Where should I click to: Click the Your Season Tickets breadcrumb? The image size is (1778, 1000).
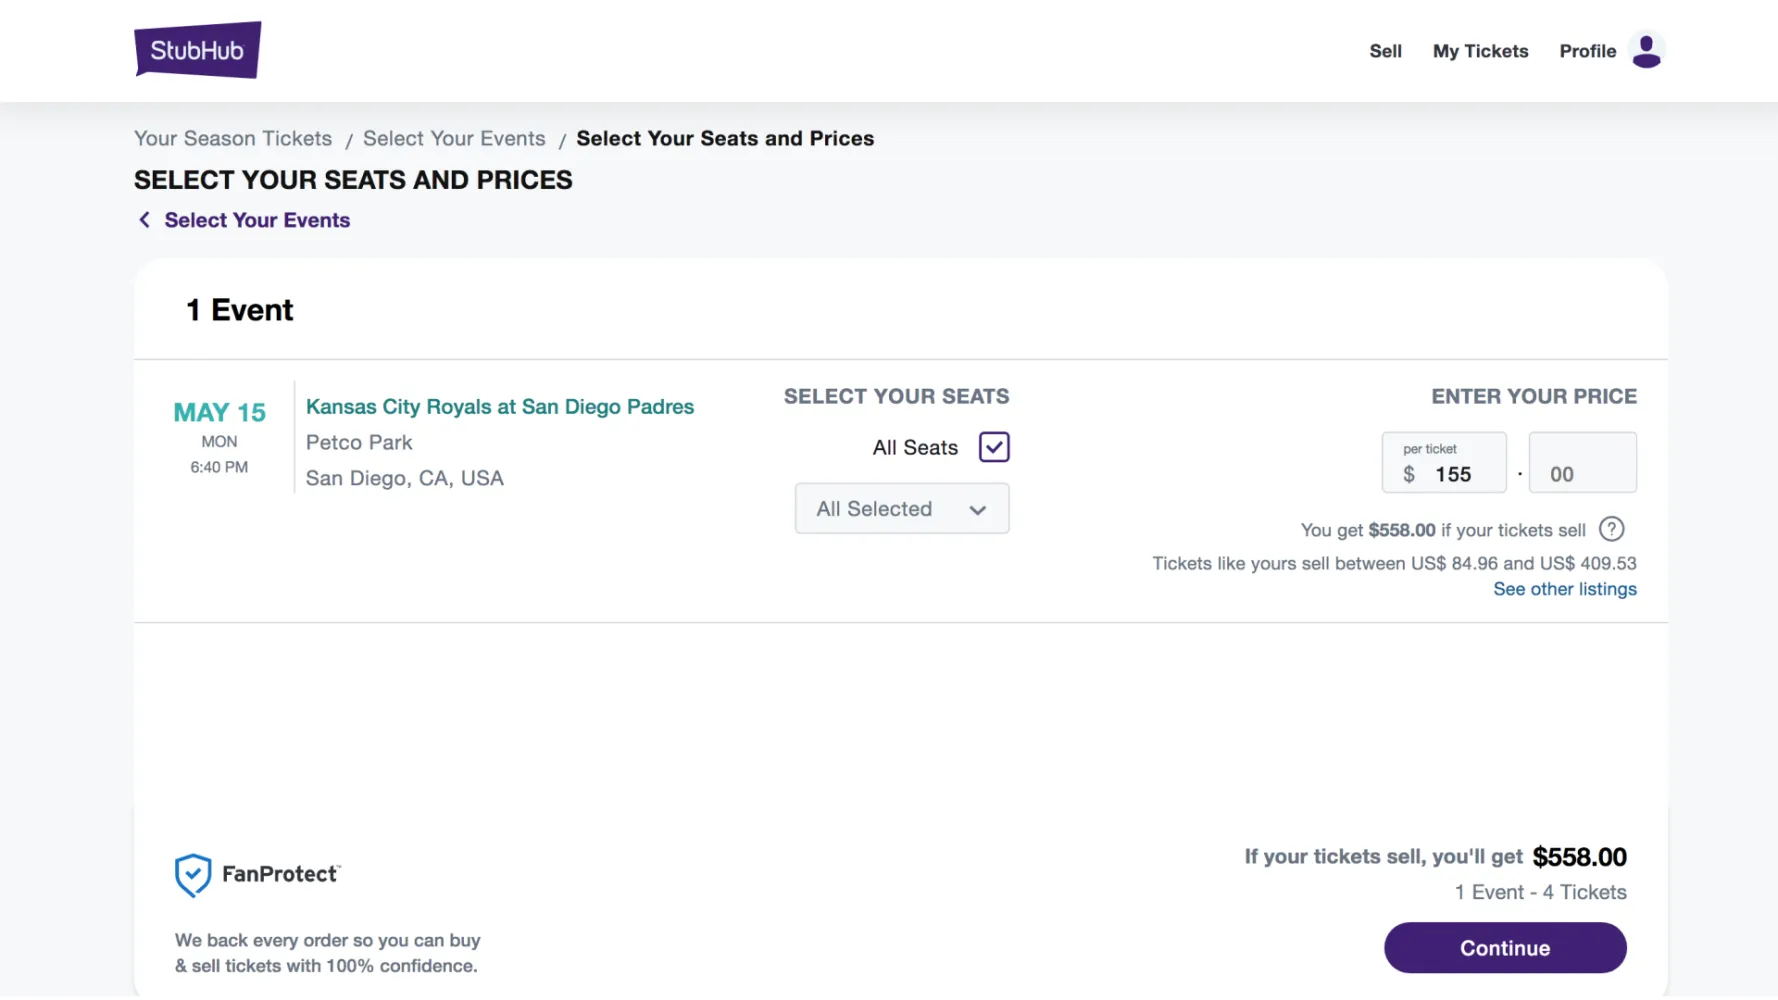click(x=233, y=139)
